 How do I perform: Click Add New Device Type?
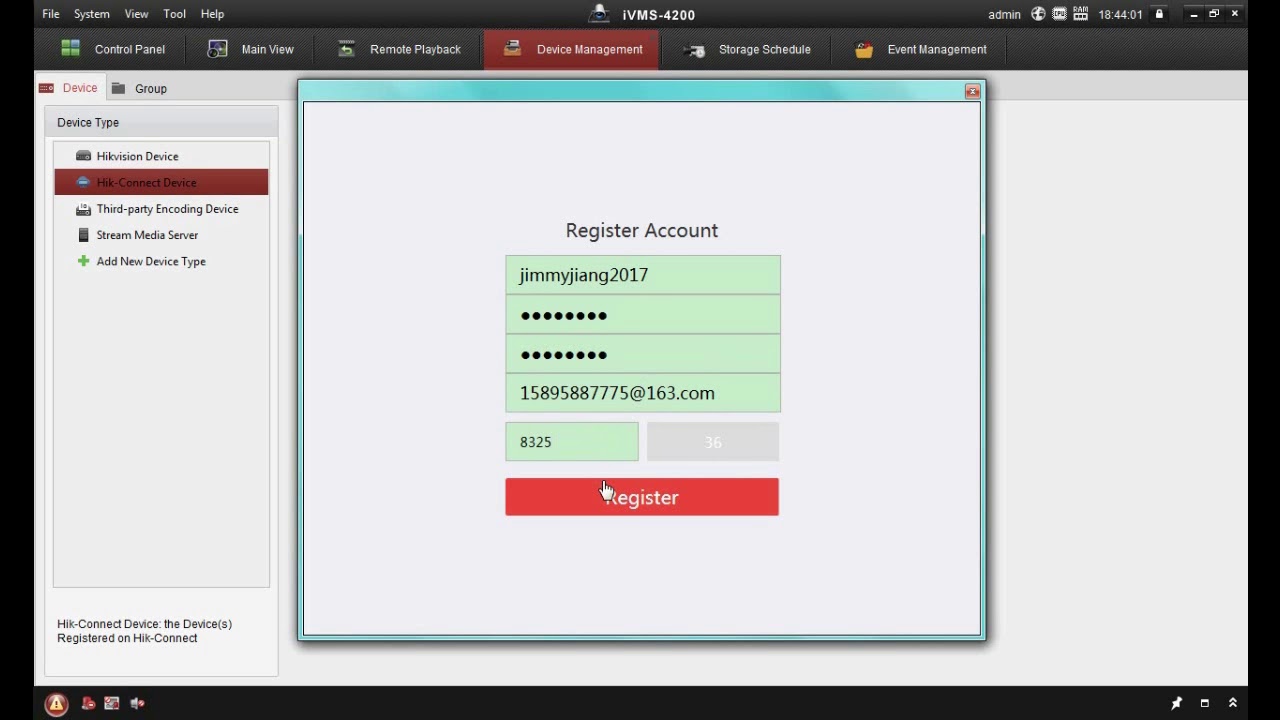click(x=161, y=261)
